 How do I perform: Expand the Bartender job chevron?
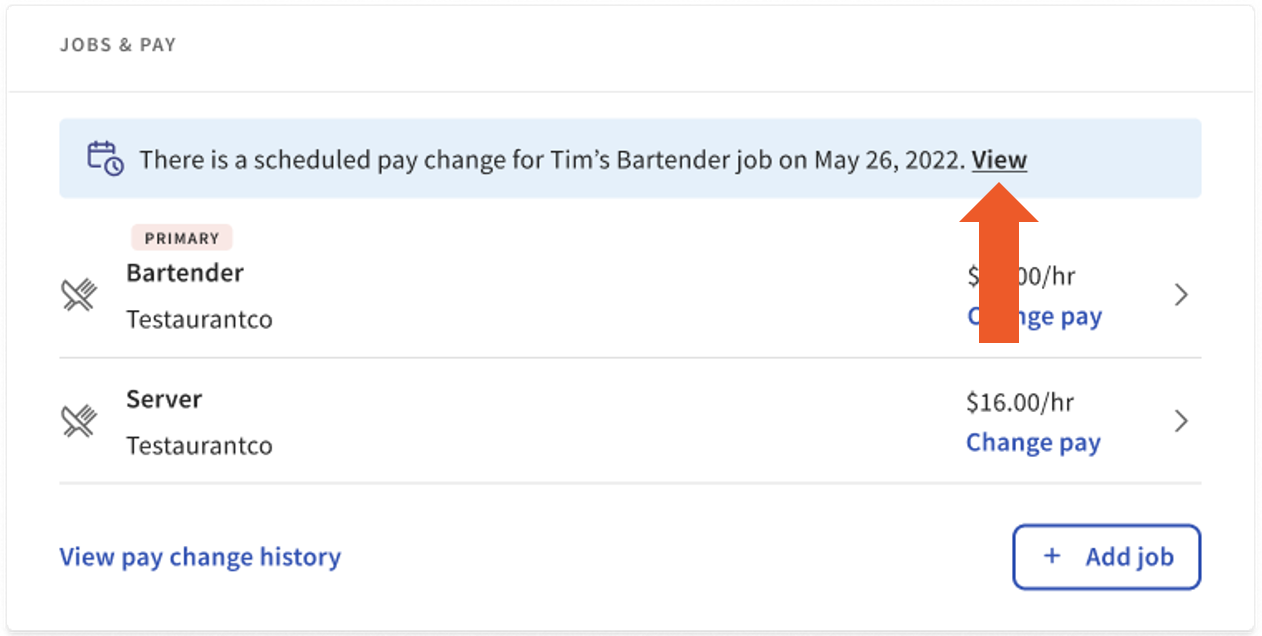[1181, 295]
